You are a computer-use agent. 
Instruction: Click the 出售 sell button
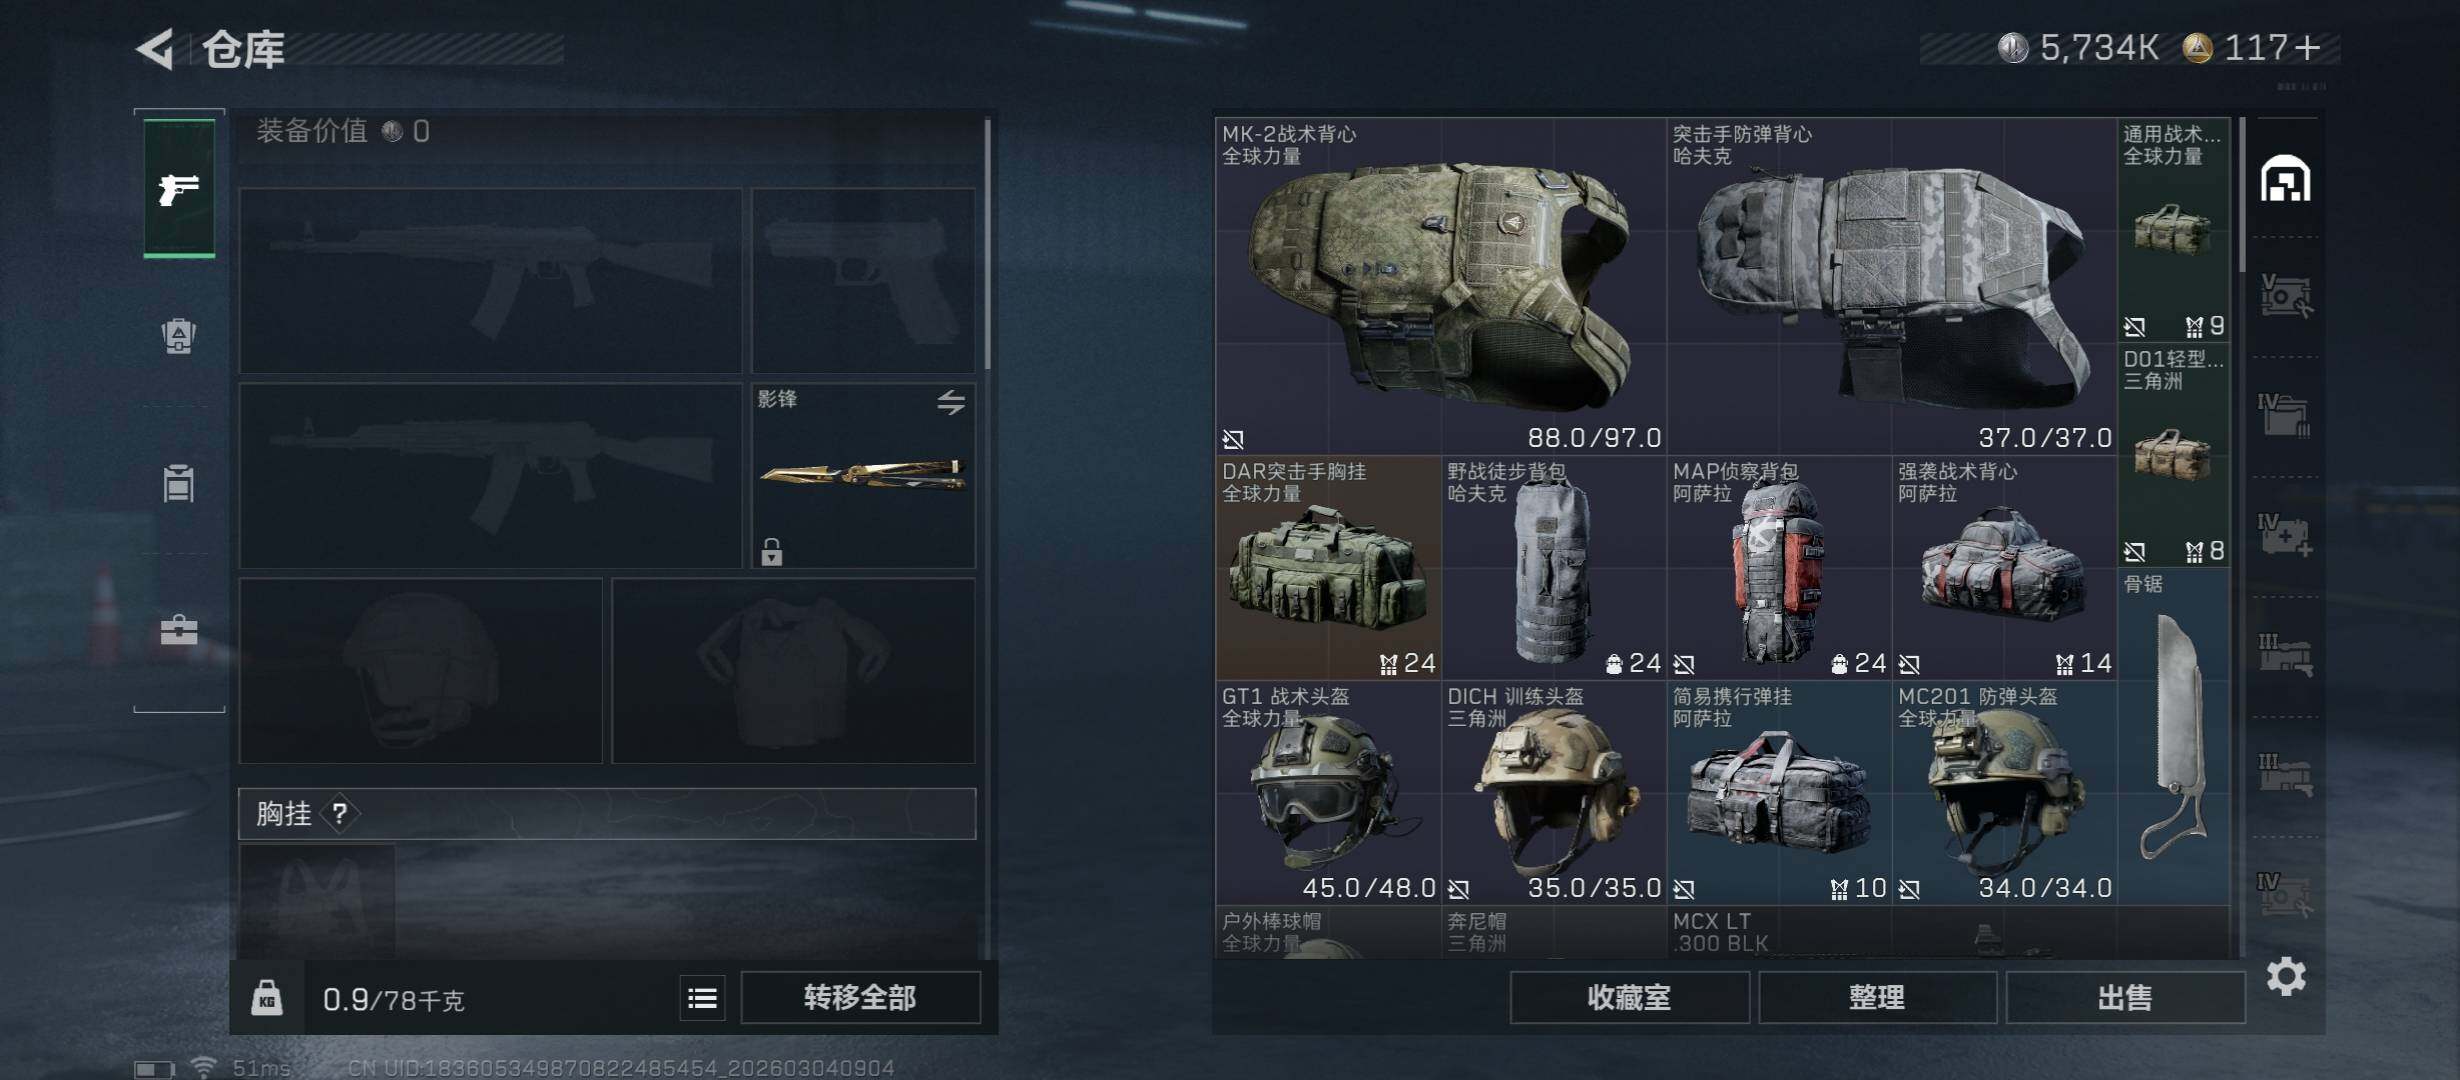coord(2124,998)
